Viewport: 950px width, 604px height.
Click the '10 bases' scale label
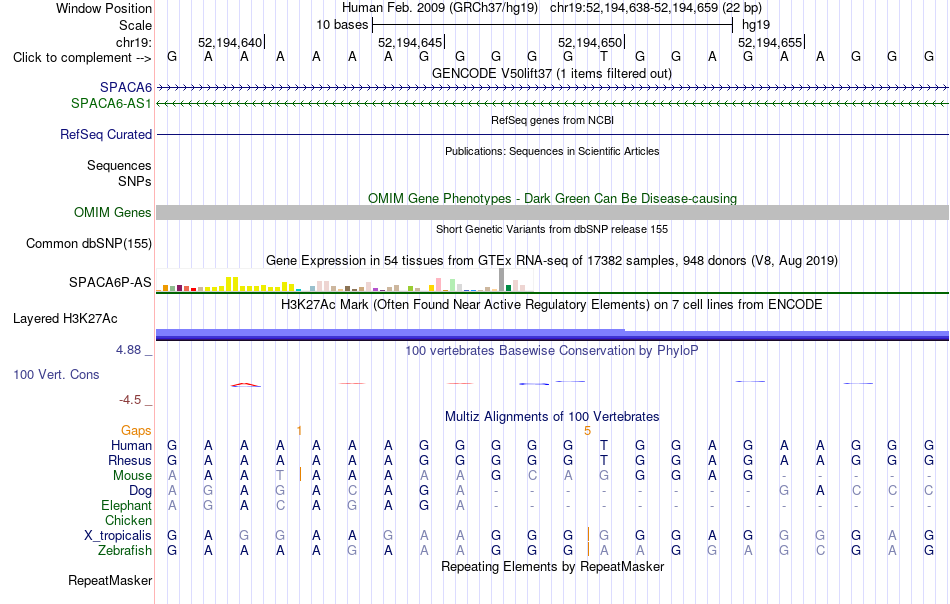click(342, 25)
